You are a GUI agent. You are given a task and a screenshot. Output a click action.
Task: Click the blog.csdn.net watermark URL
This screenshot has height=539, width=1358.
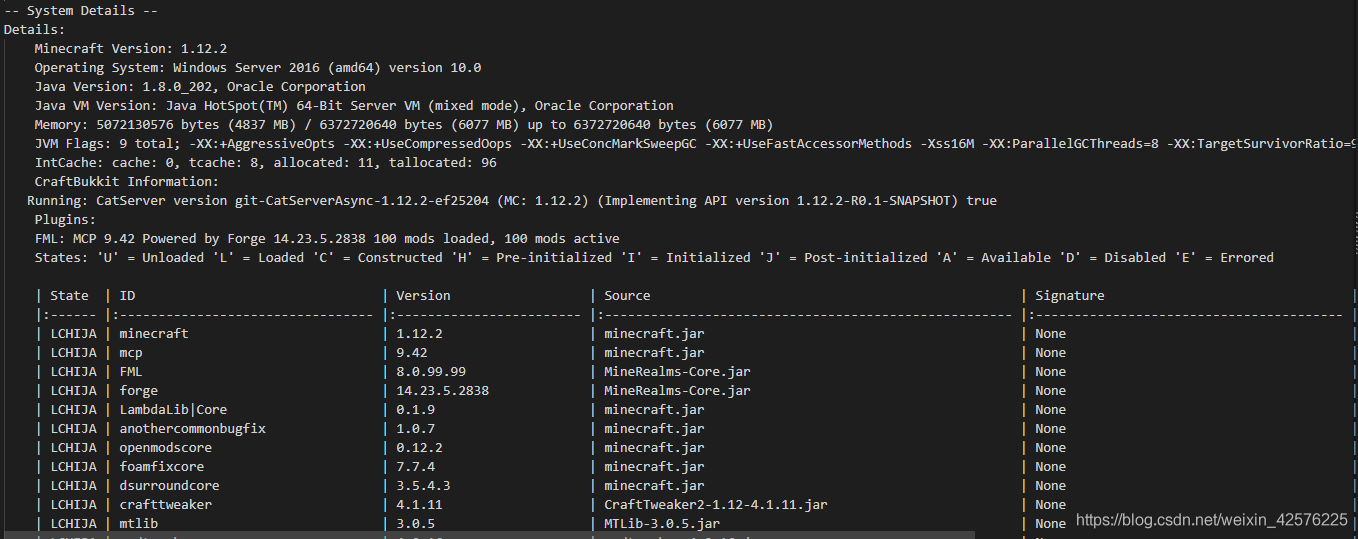[x=1211, y=519]
